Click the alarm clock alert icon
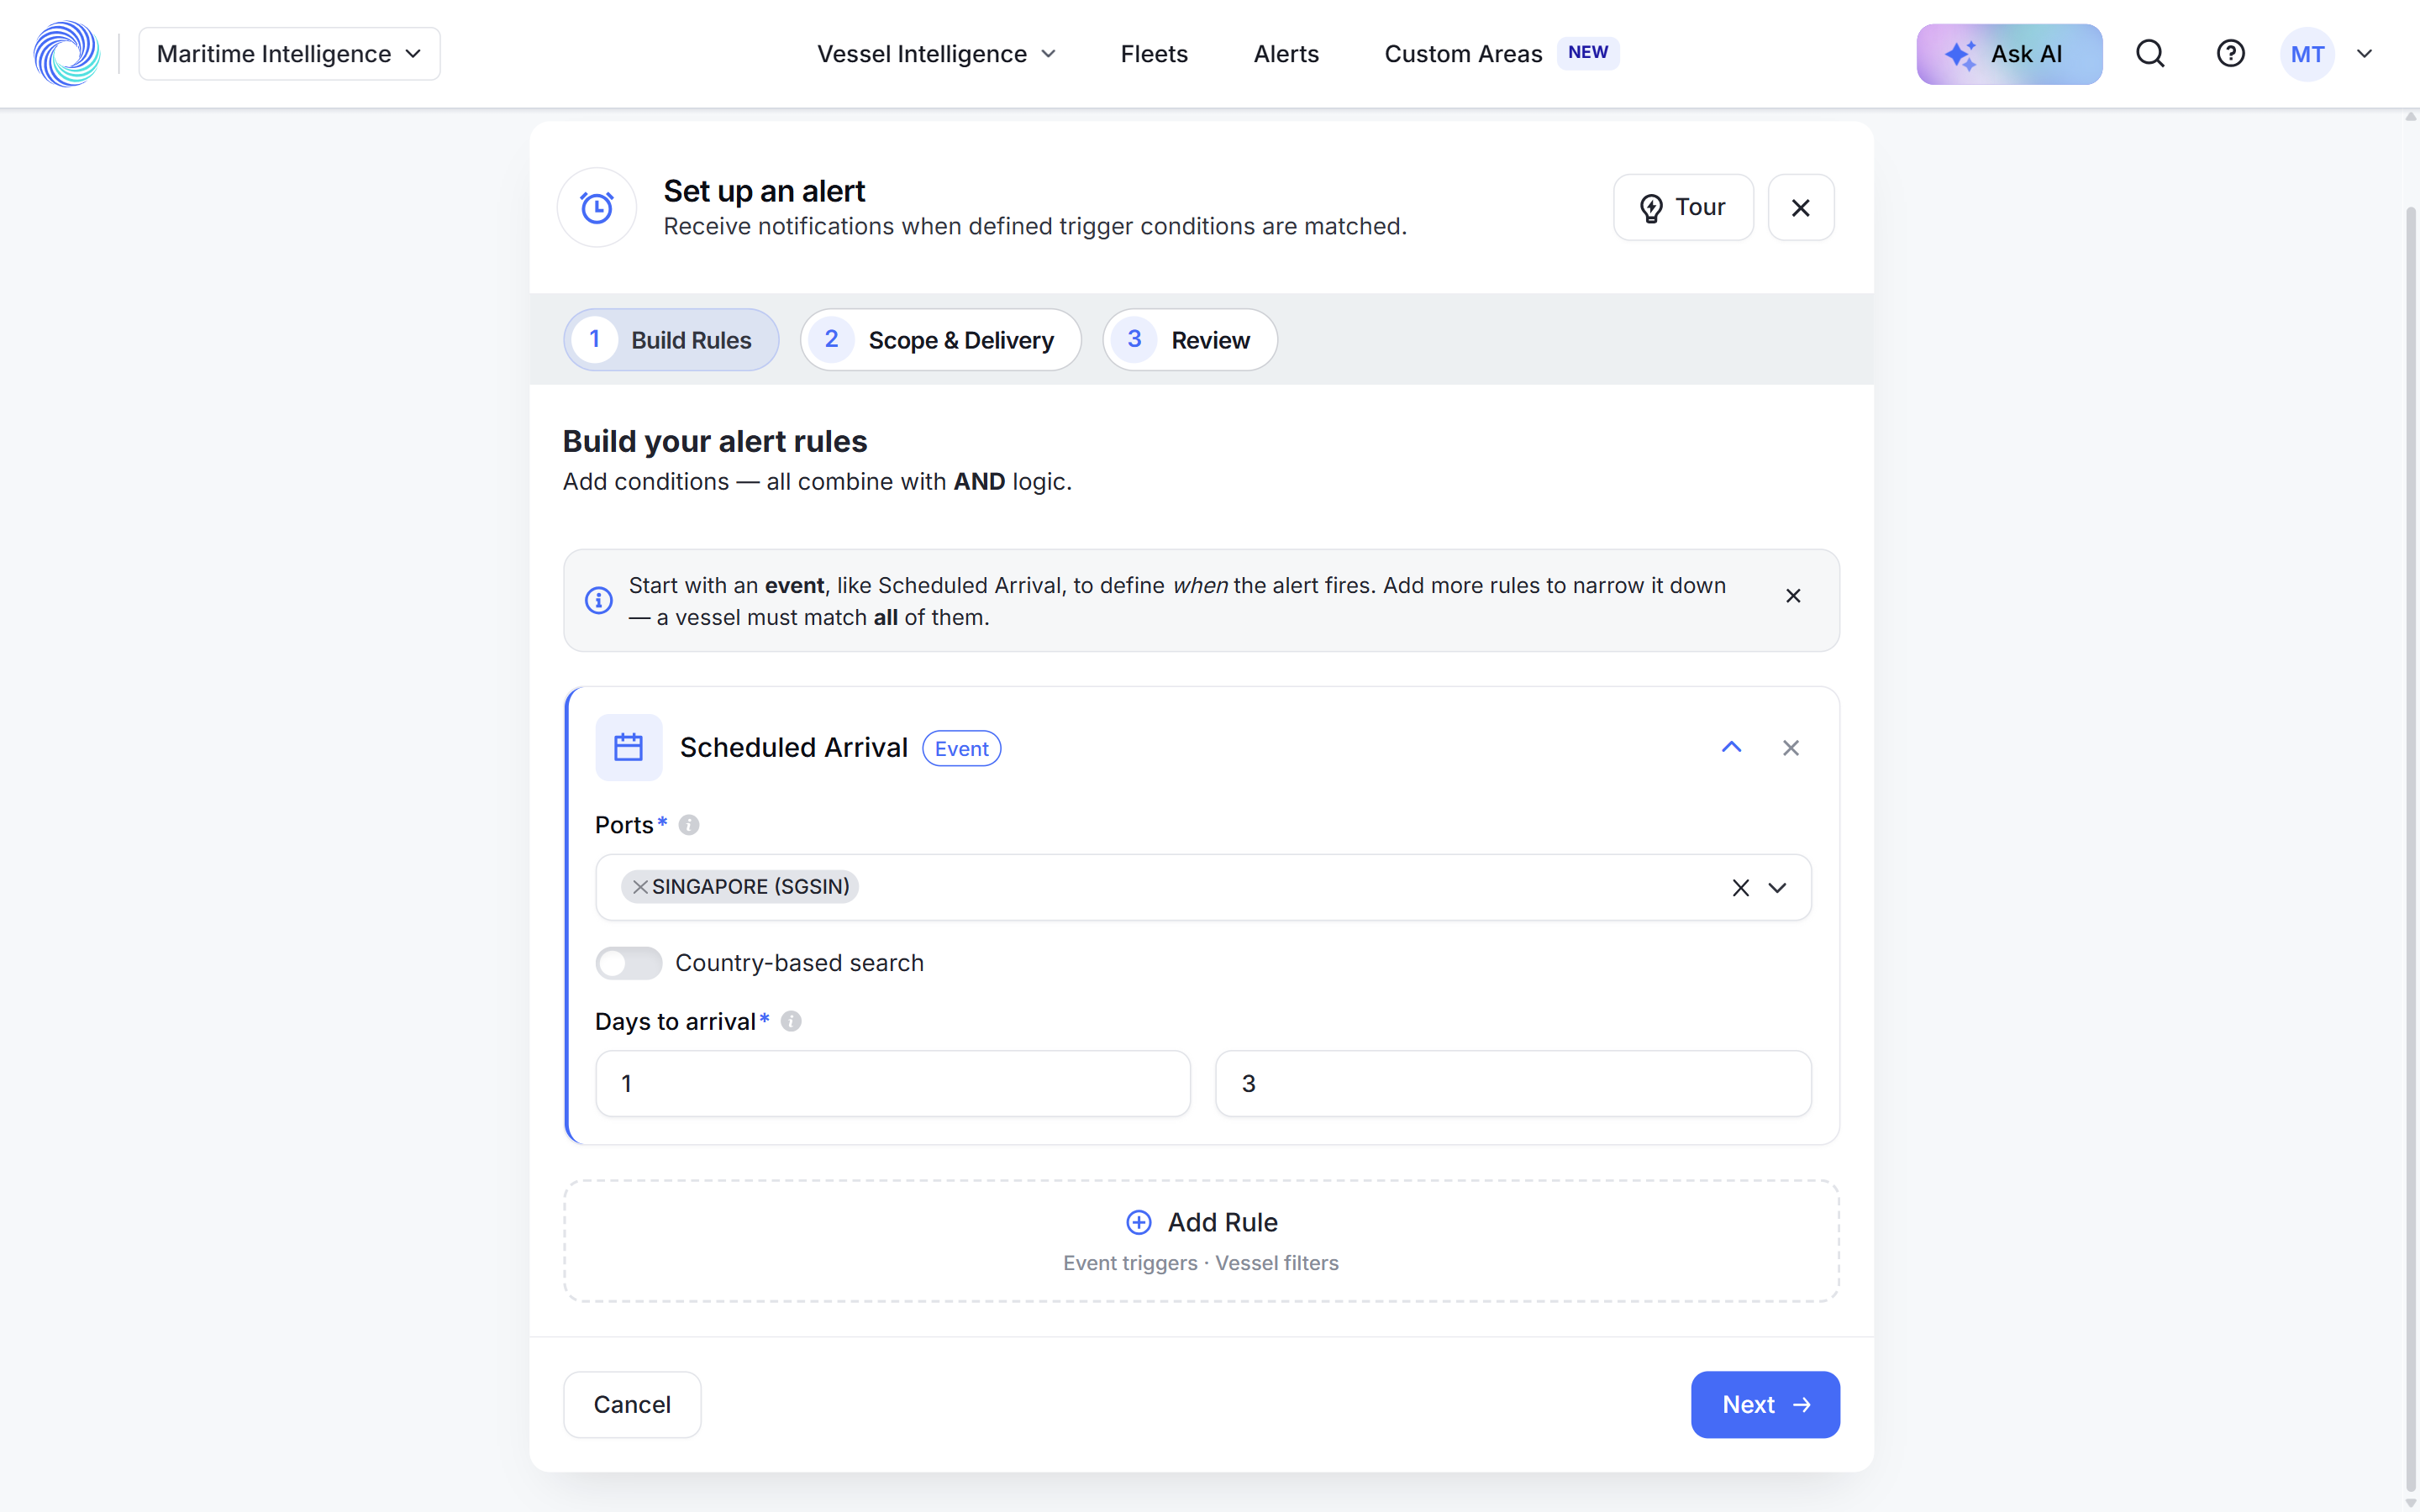2420x1512 pixels. pyautogui.click(x=597, y=207)
